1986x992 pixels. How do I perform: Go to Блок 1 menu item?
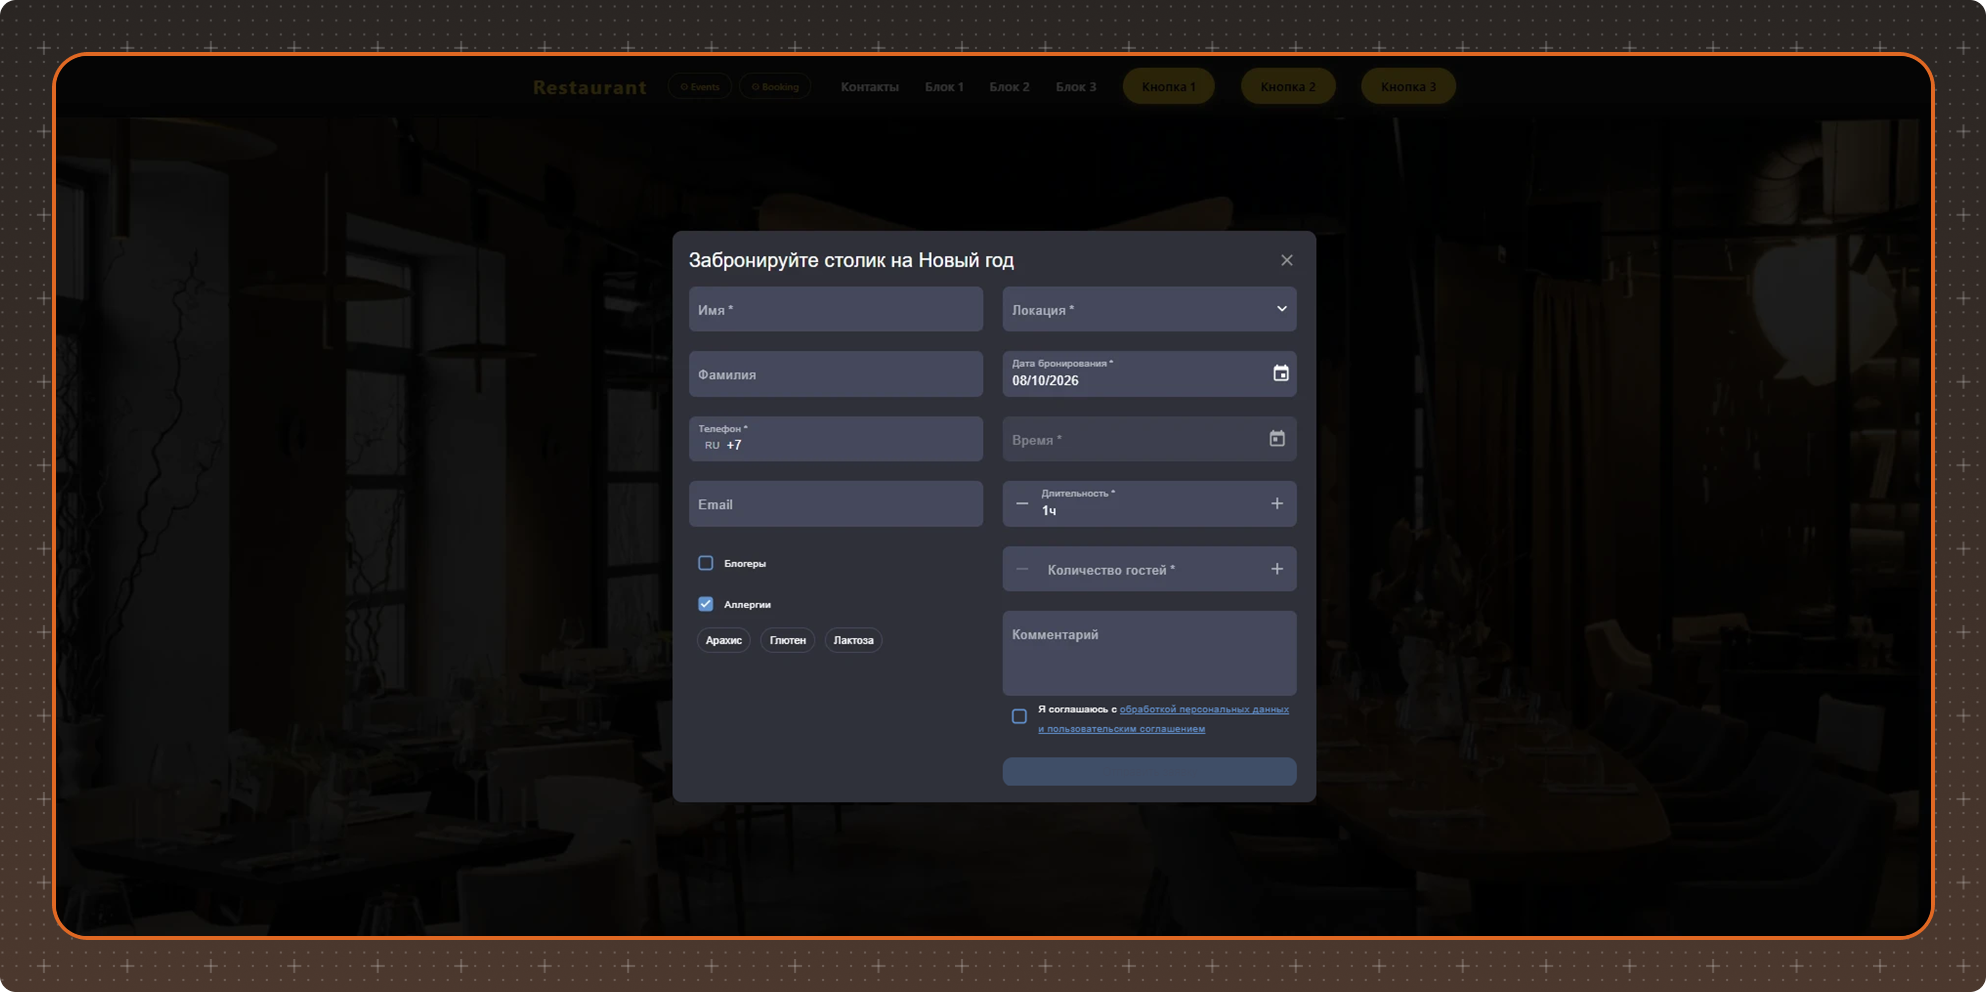(x=944, y=87)
